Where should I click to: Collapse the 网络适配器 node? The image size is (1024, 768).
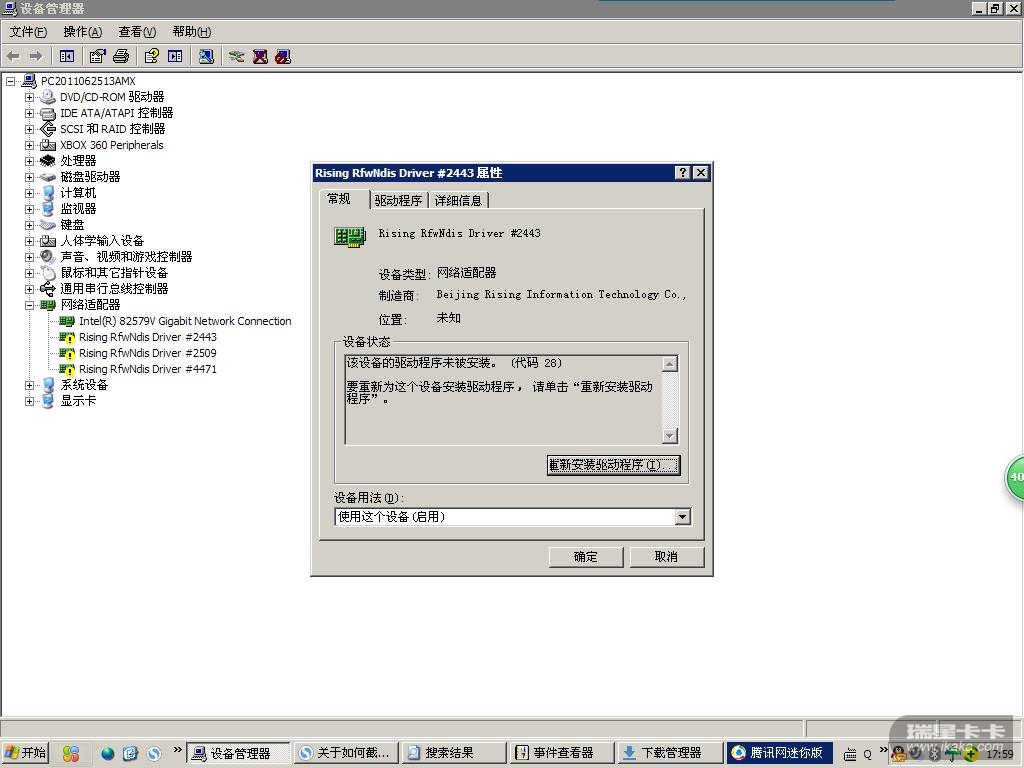pos(29,305)
